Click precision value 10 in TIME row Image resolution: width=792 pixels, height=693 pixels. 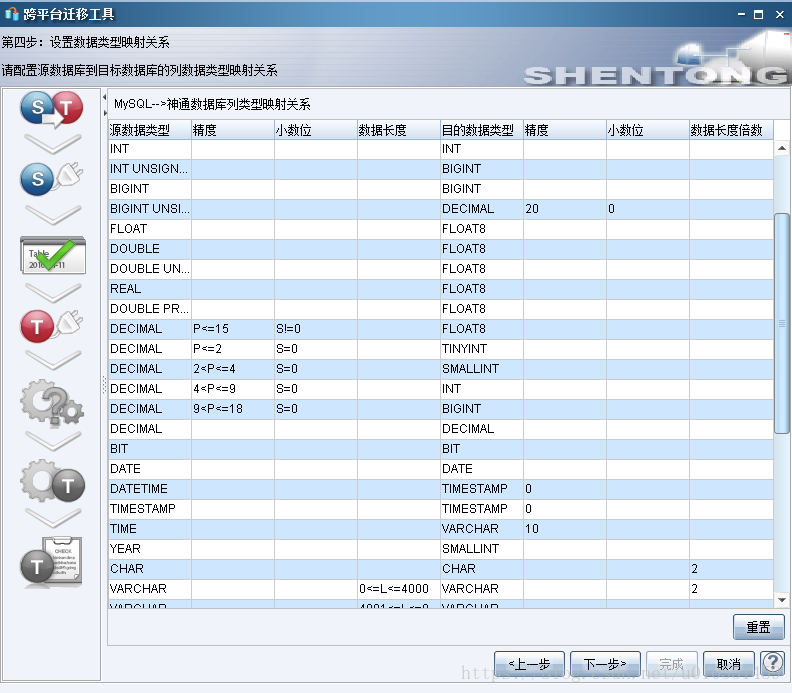coord(565,529)
